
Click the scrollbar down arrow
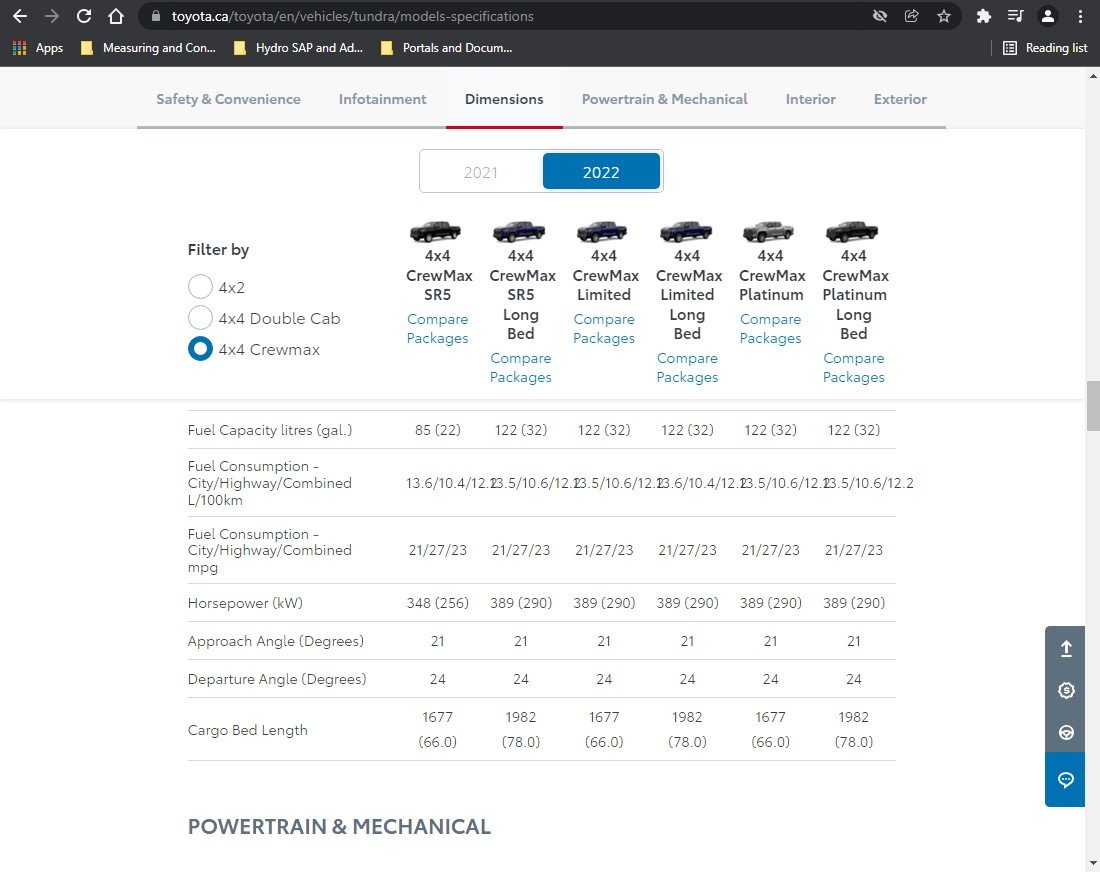[x=1093, y=864]
